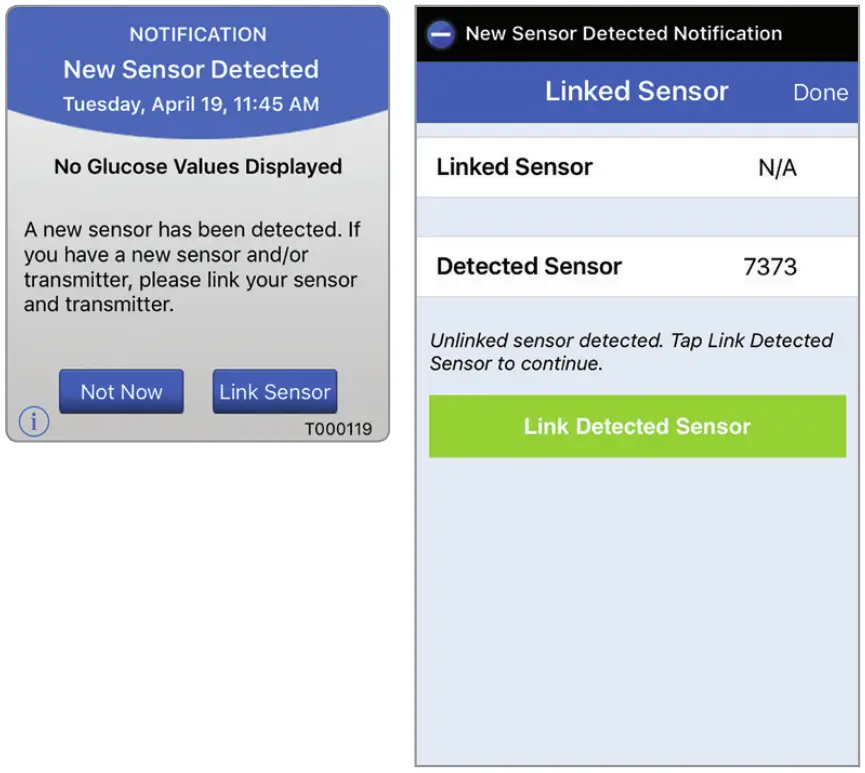Viewport: 865px width, 773px height.
Task: Click the Not Now button
Action: coord(121,391)
